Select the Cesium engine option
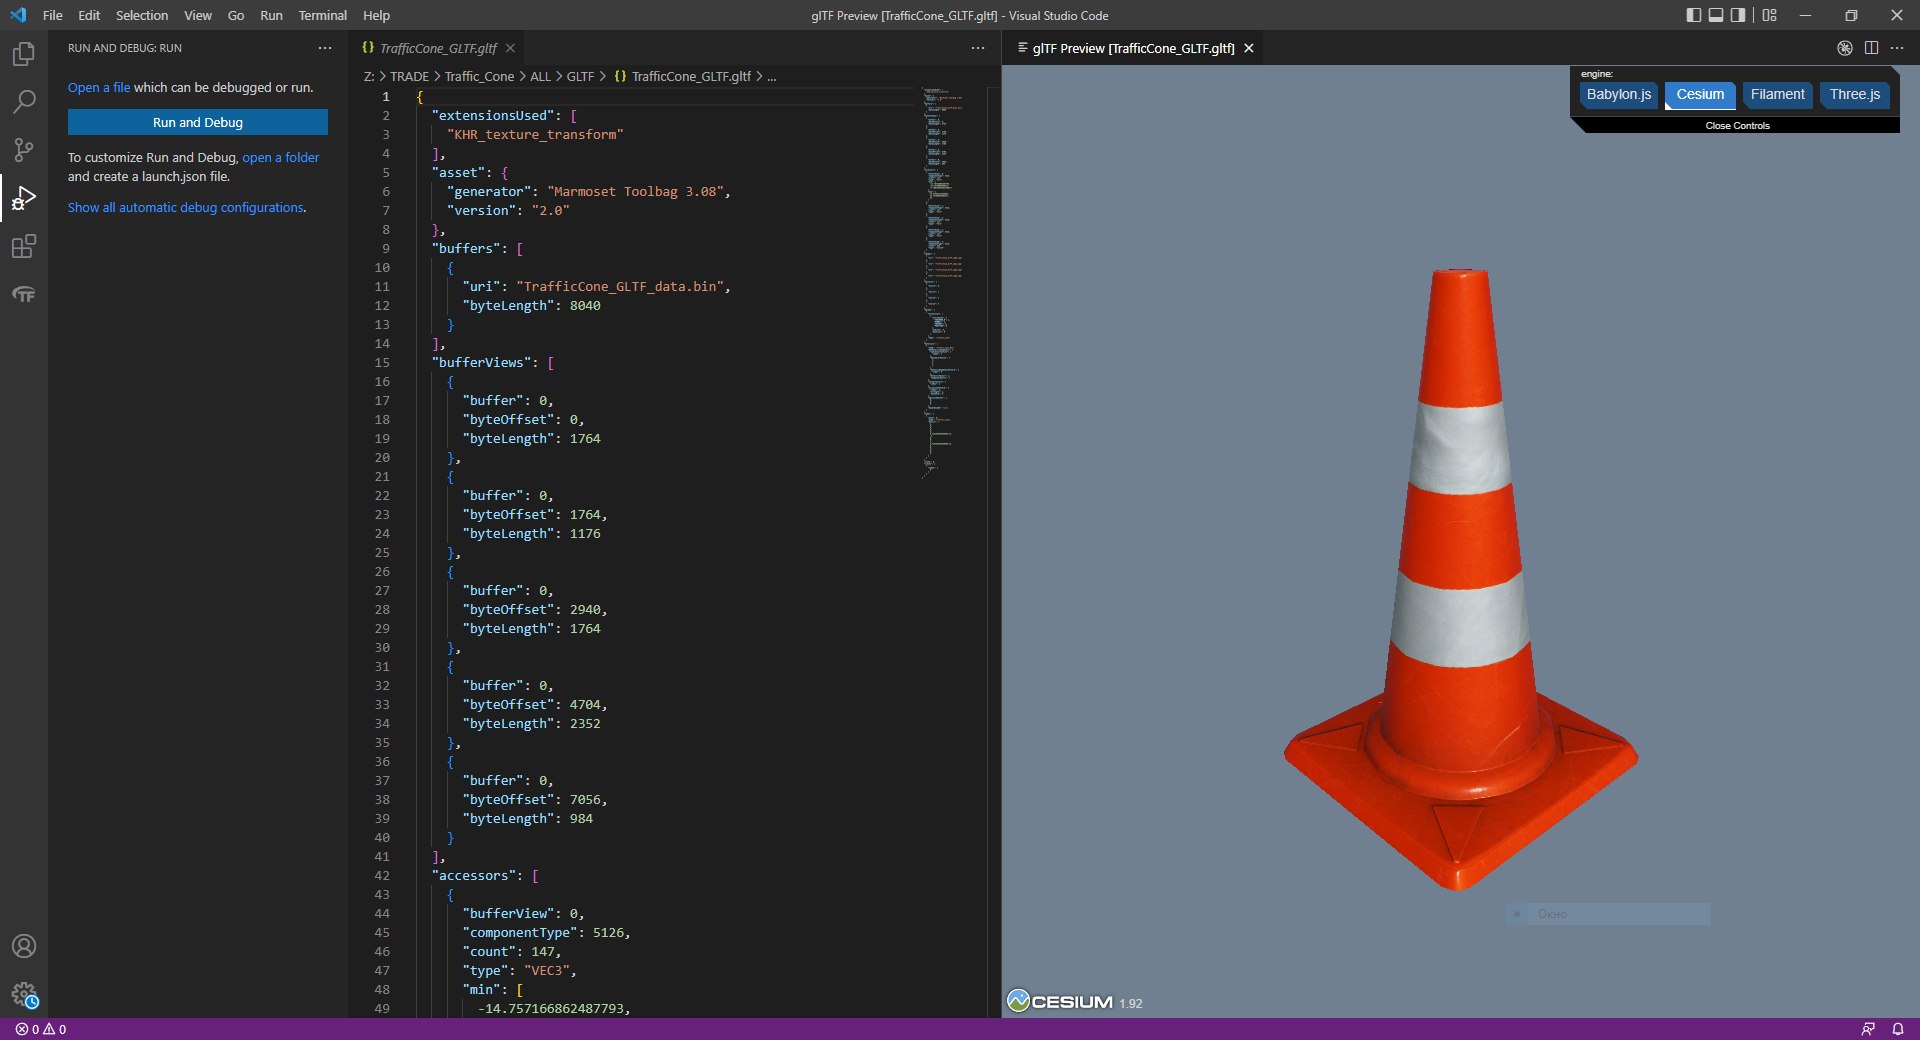This screenshot has height=1040, width=1920. point(1700,95)
